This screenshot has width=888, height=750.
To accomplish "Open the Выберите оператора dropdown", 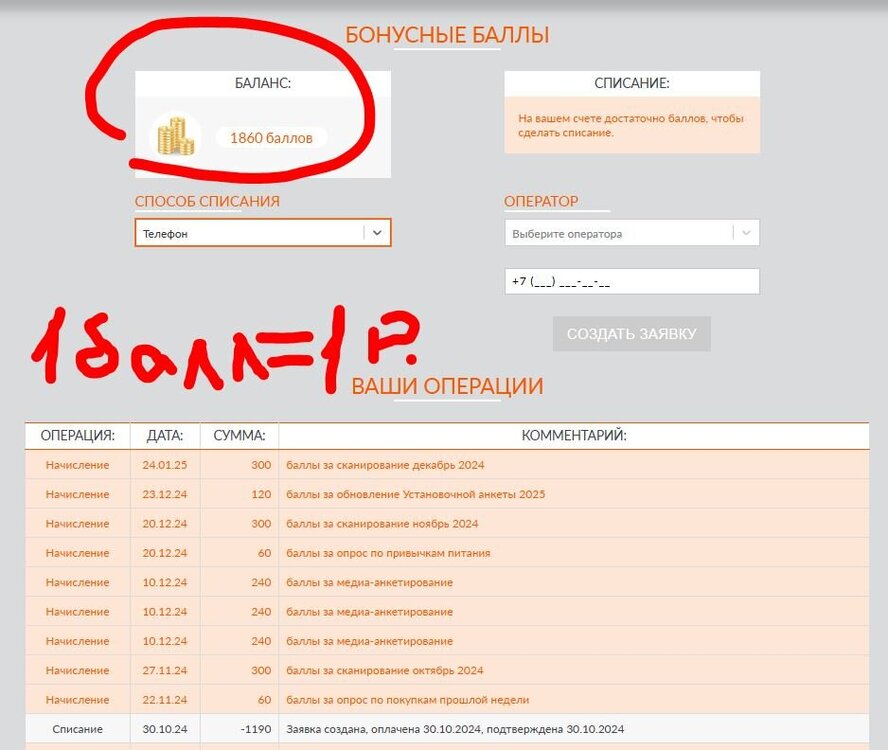I will (x=632, y=233).
